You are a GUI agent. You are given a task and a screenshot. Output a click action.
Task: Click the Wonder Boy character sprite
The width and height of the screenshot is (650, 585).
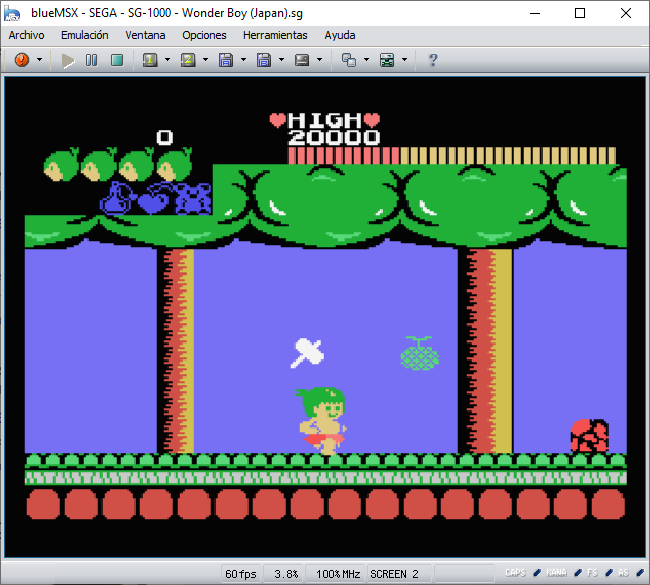click(321, 421)
